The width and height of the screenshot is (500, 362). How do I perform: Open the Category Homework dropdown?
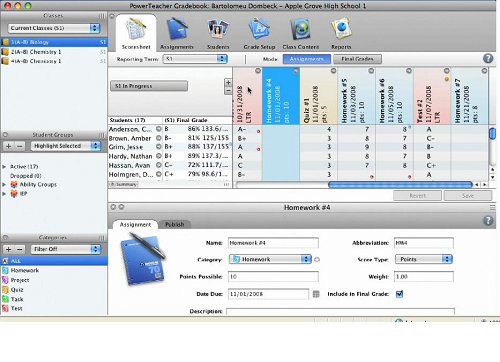tap(270, 259)
